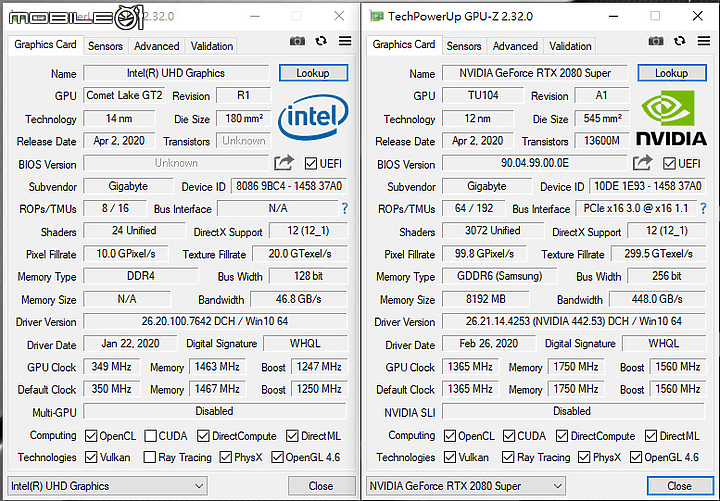
Task: Toggle Ray Tracing checkbox in Intel window
Action: pos(149,457)
